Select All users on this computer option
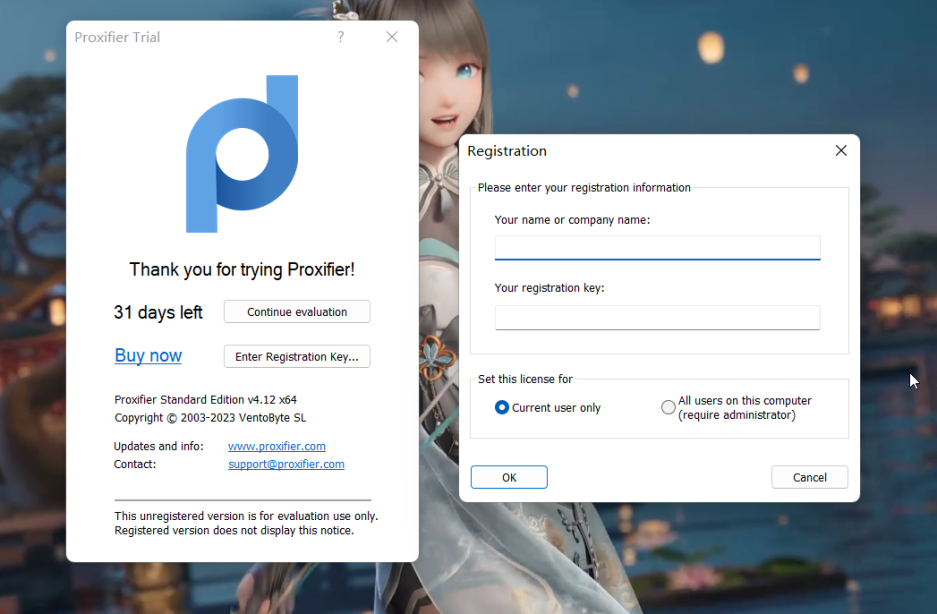Image resolution: width=937 pixels, height=614 pixels. (x=736, y=408)
